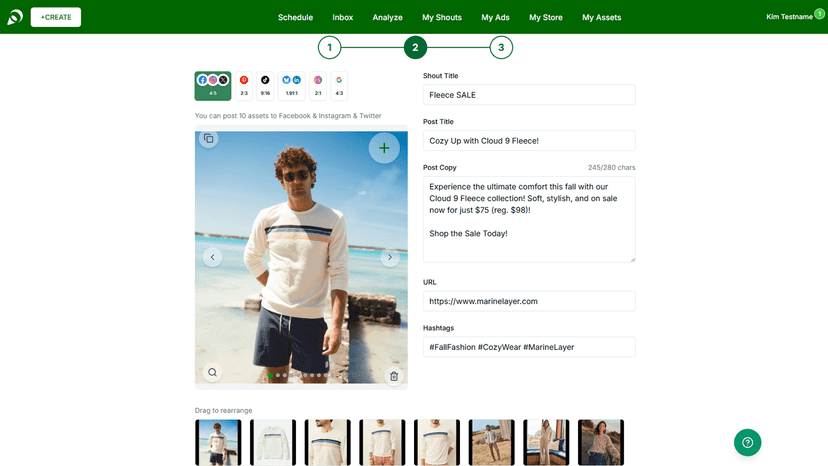Click the Post Copy resize handle

pyautogui.click(x=632, y=259)
